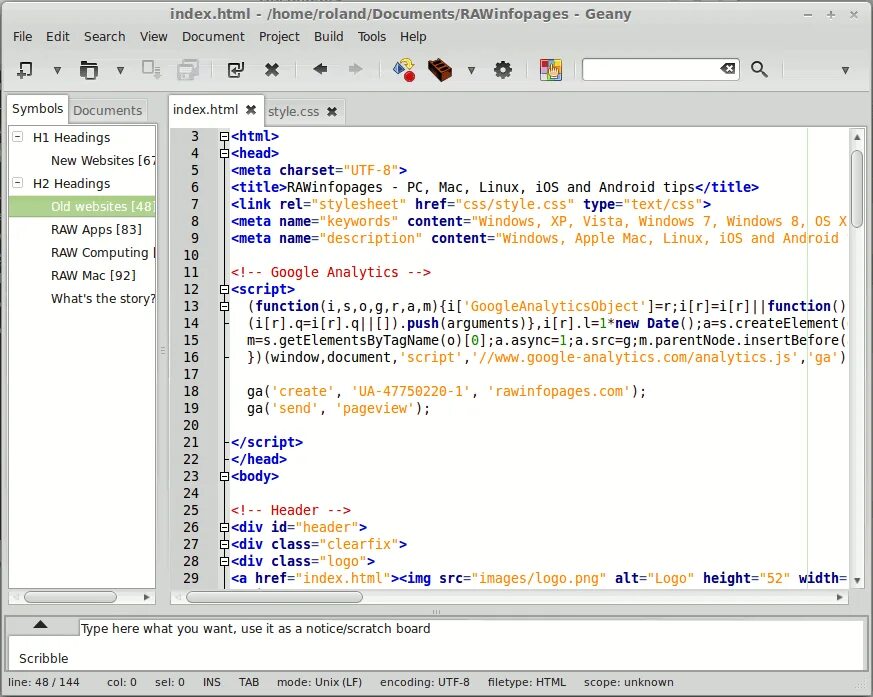Open the File menu
873x697 pixels.
click(x=22, y=37)
